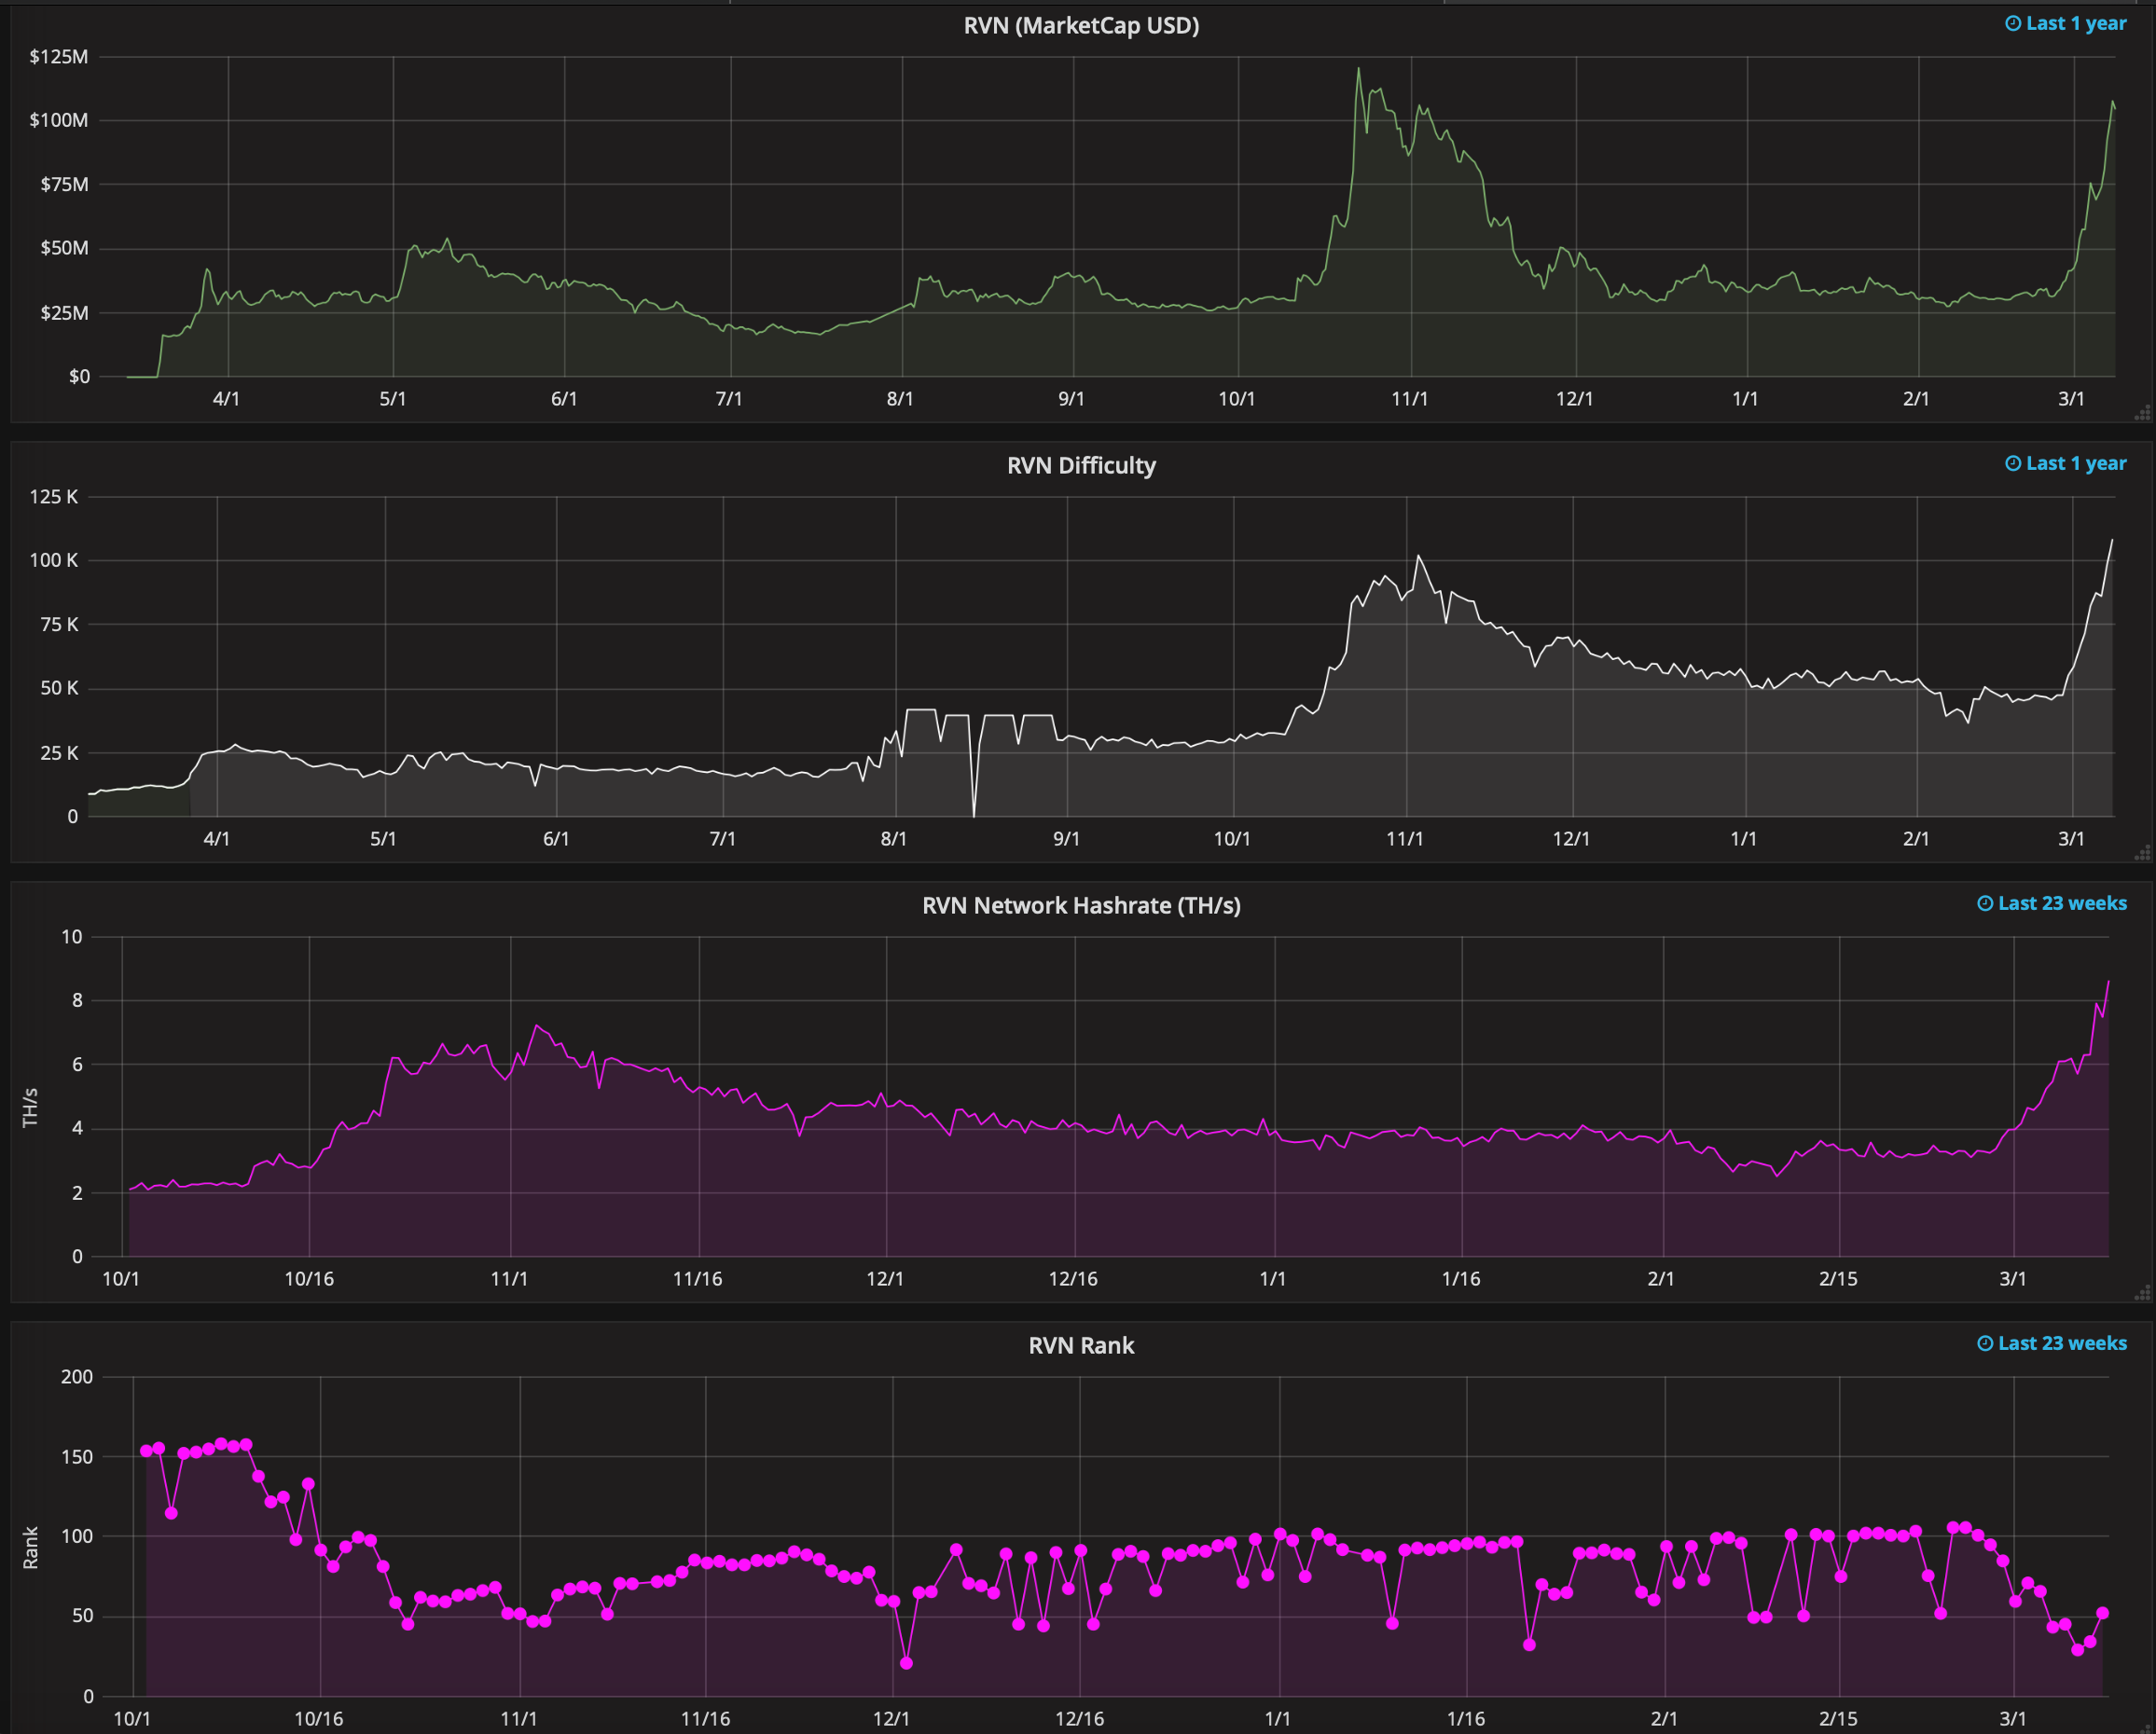
Task: Click the 50 K label in Difficulty panel
Action: (59, 688)
